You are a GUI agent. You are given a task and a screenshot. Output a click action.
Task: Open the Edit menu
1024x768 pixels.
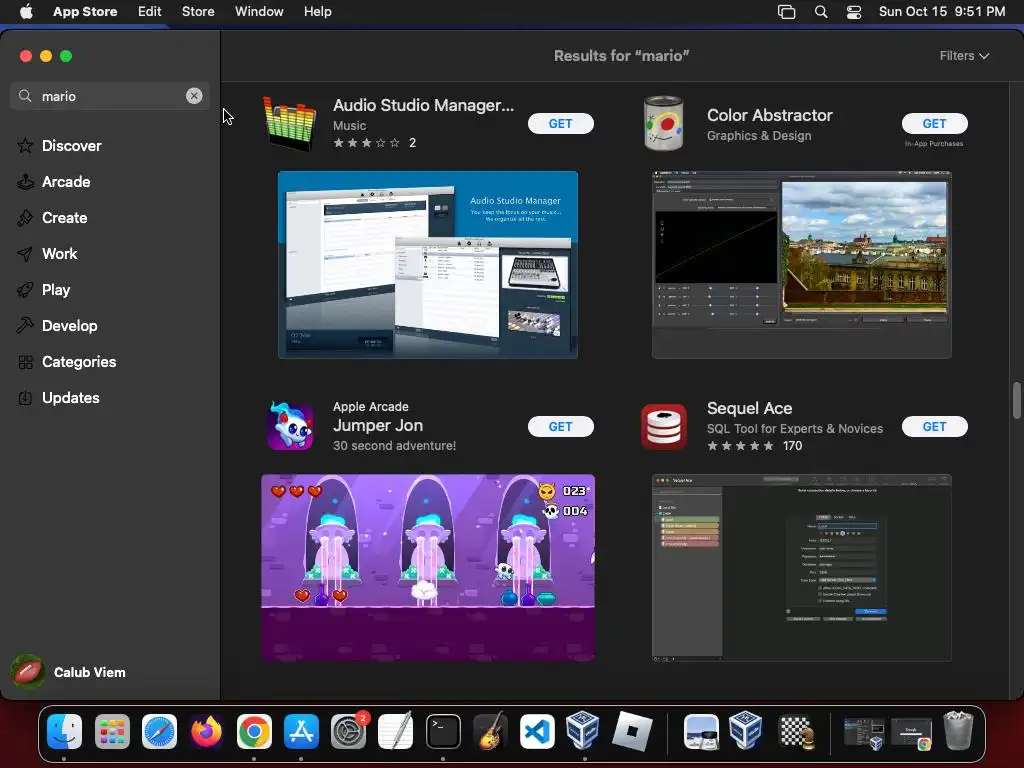pyautogui.click(x=150, y=11)
